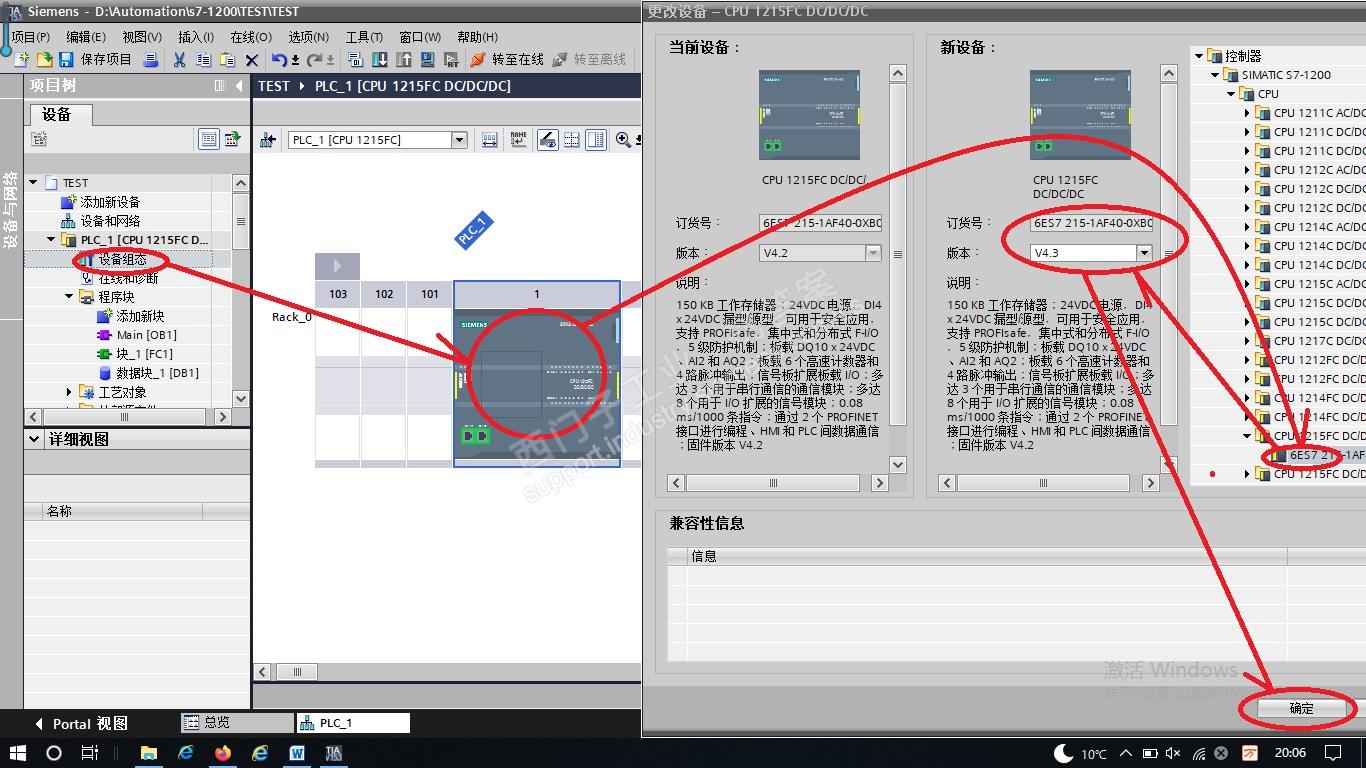Click the device view horizontal scrollbar thumb

tap(297, 672)
